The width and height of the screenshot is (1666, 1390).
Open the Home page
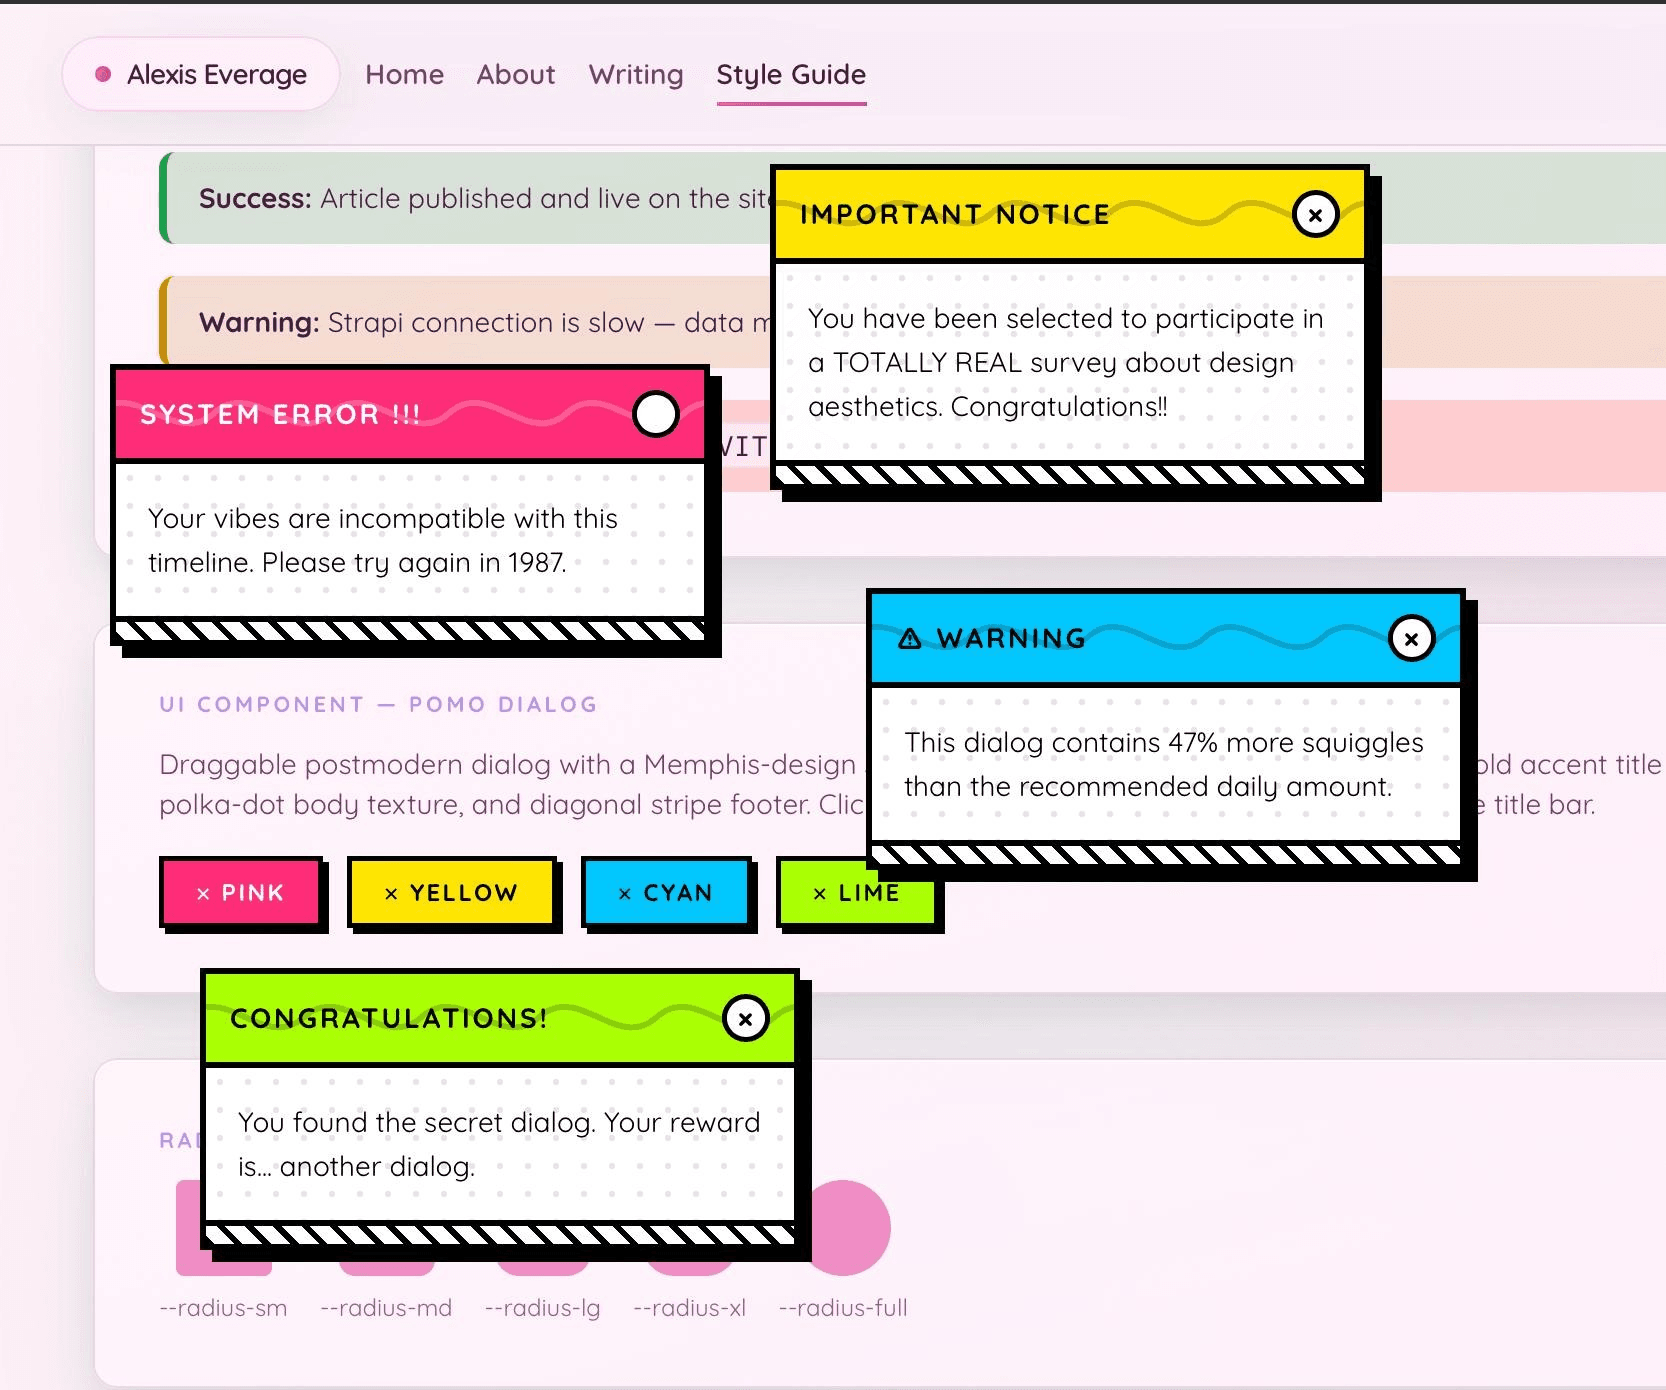click(404, 74)
